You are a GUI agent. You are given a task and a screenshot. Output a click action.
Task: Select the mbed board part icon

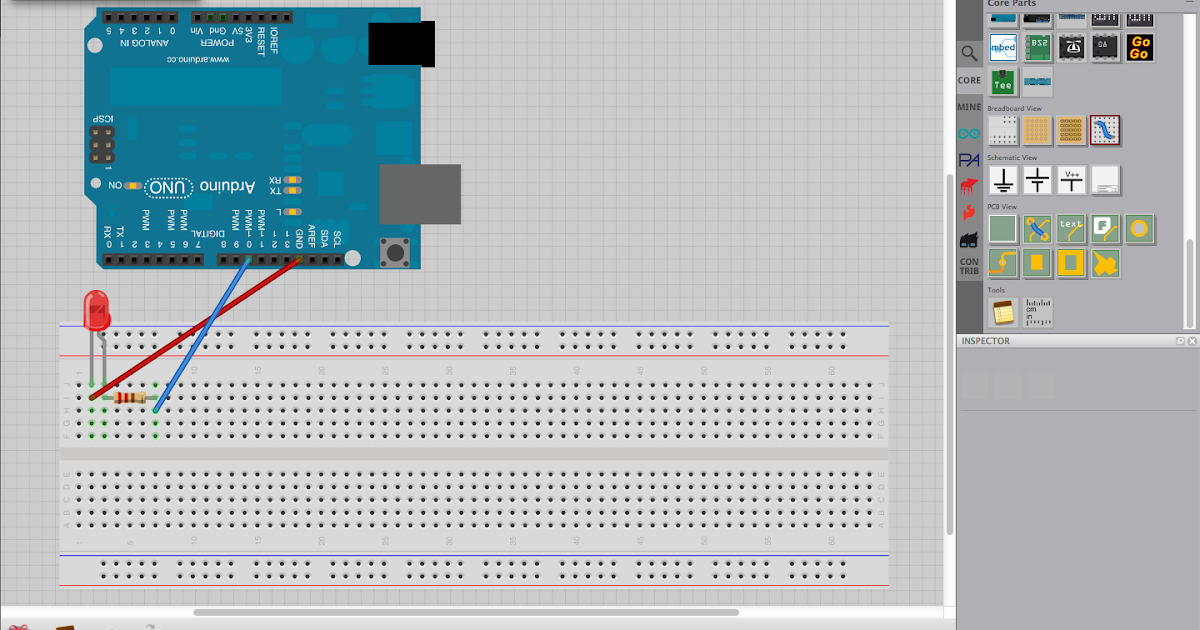coord(1004,49)
